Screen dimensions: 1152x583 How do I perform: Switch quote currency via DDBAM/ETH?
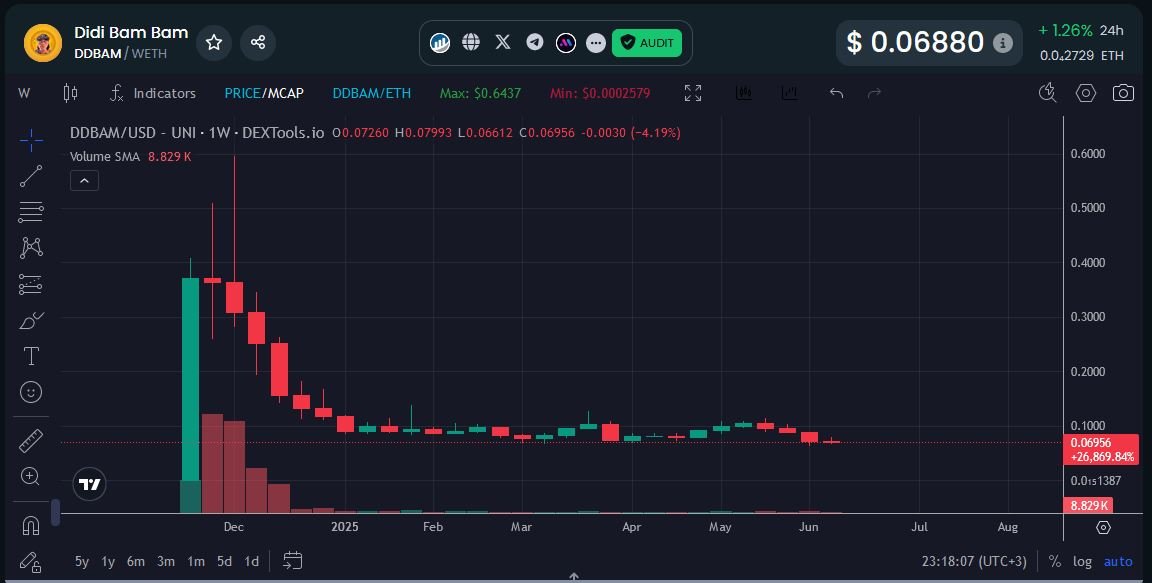click(371, 93)
